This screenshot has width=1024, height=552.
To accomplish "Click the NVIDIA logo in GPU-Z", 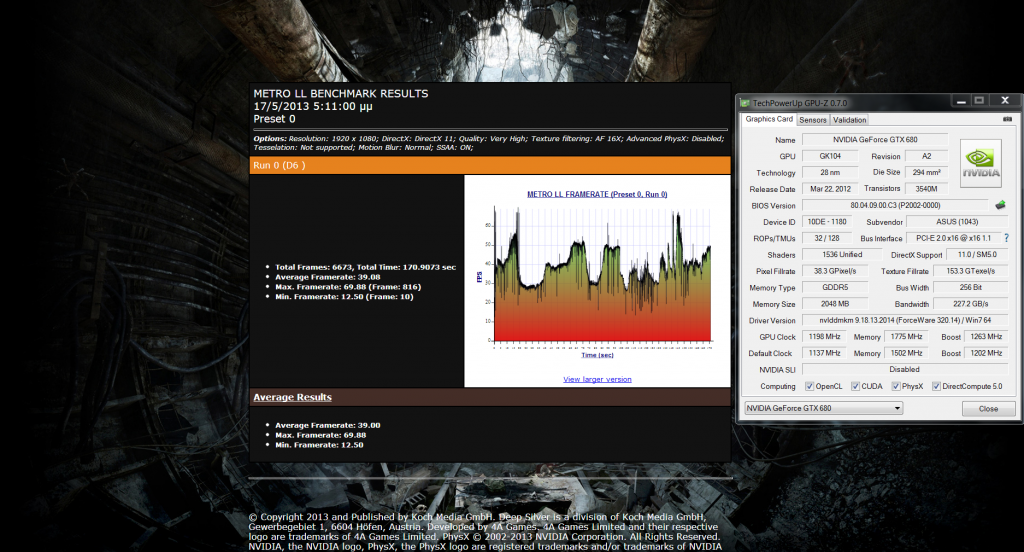I will tap(980, 163).
